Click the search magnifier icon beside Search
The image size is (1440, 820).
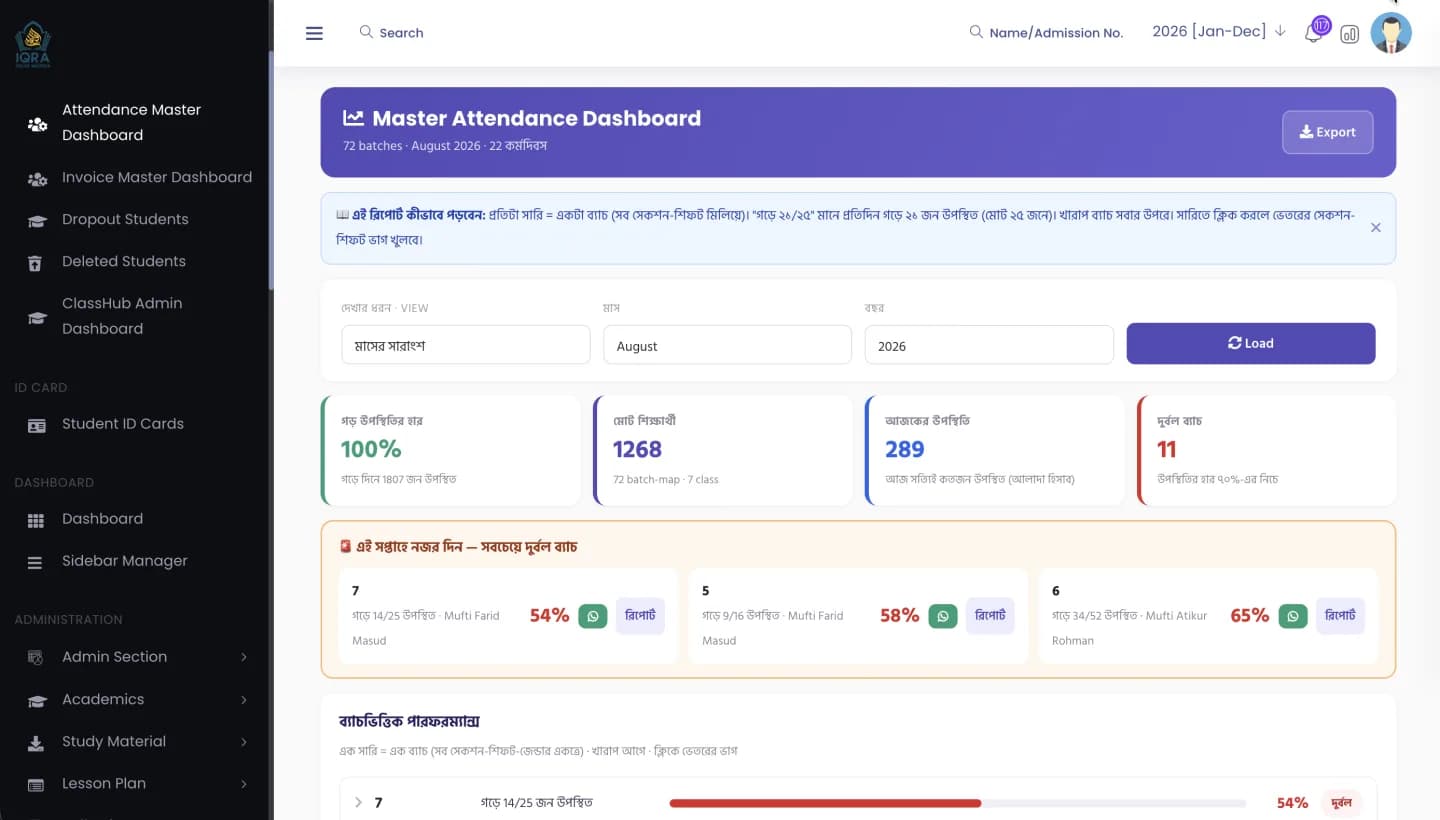366,32
